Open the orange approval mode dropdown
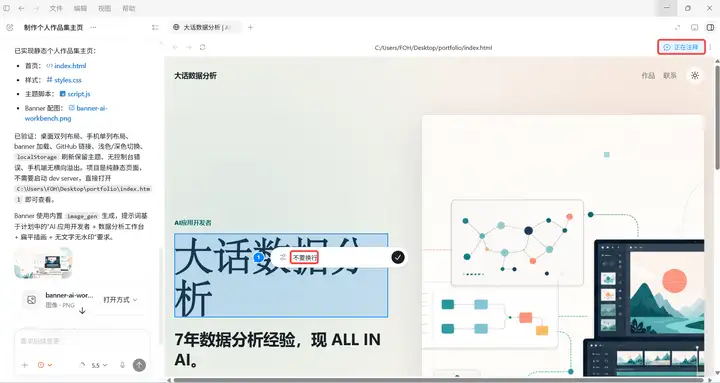This screenshot has width=720, height=383. (x=45, y=365)
